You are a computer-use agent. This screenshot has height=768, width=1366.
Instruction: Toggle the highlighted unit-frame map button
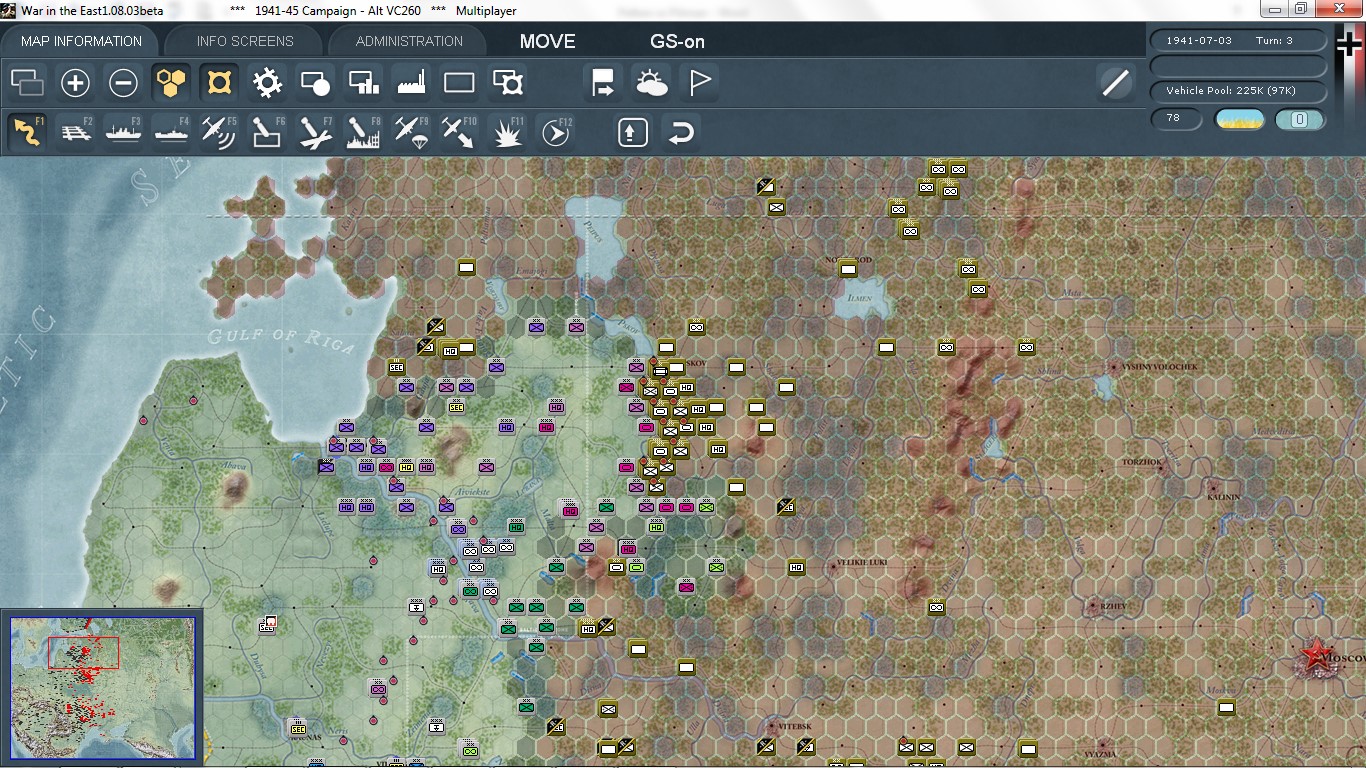pos(219,83)
